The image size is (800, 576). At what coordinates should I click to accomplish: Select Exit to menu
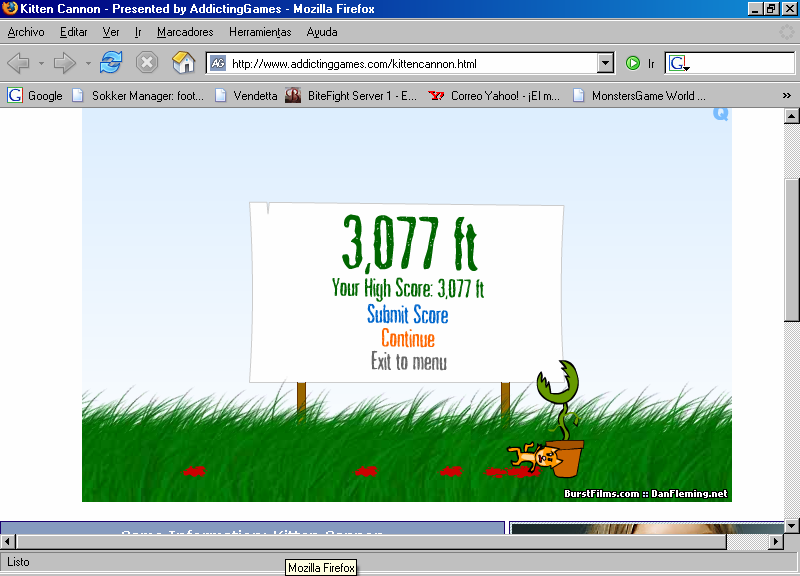(408, 362)
